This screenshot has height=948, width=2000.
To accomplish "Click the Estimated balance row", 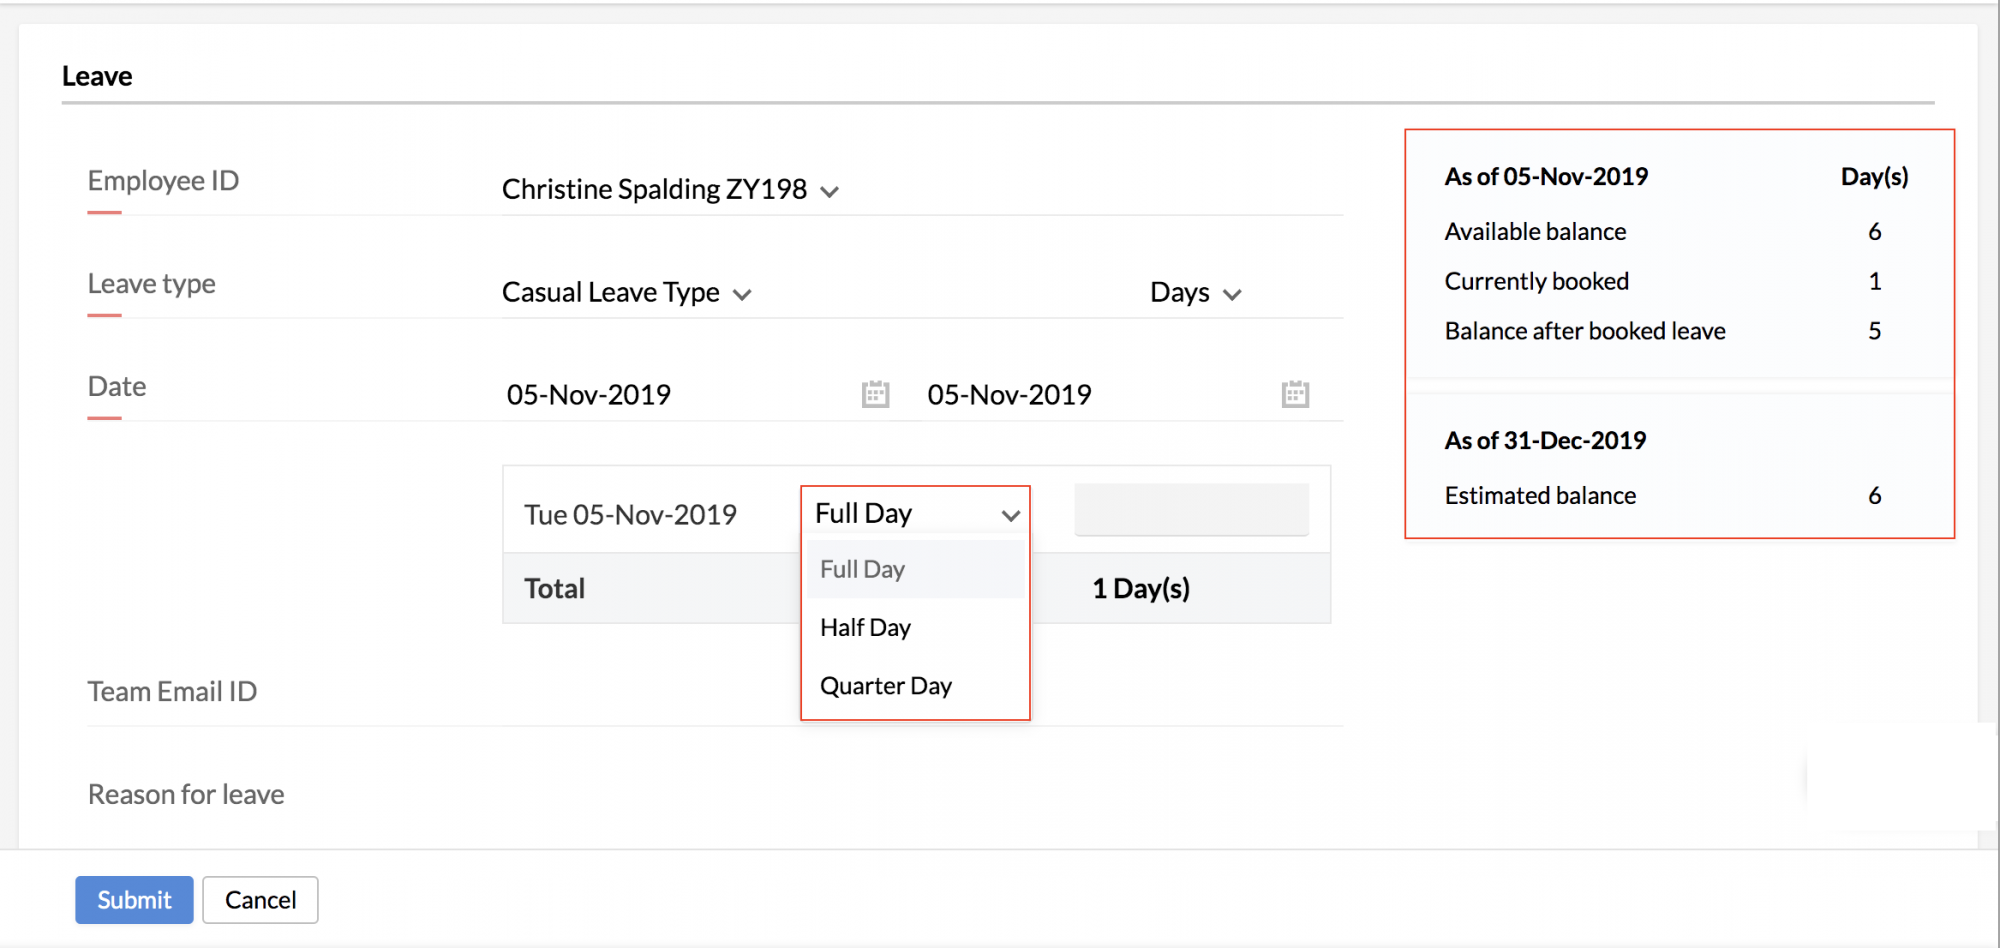I will point(1663,495).
